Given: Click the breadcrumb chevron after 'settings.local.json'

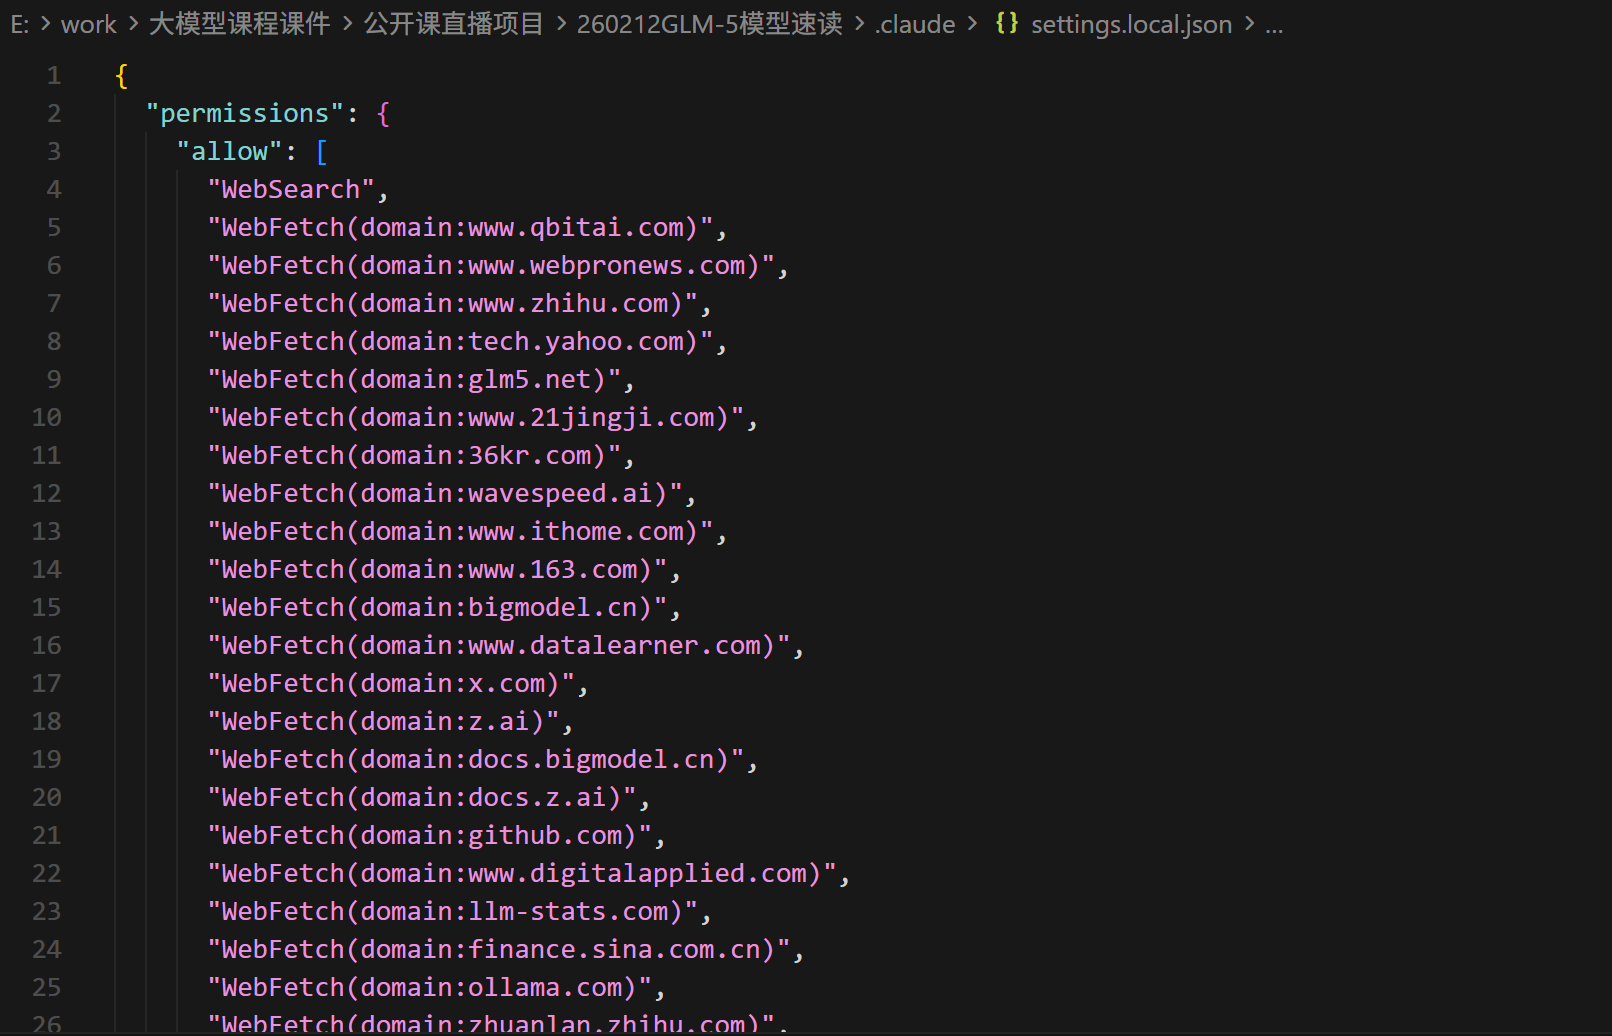Looking at the screenshot, I should 1249,24.
